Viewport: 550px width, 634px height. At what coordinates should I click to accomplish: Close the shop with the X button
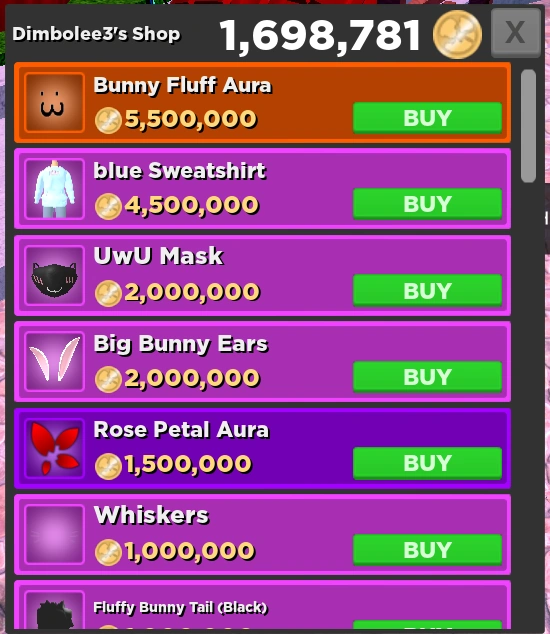pyautogui.click(x=516, y=33)
